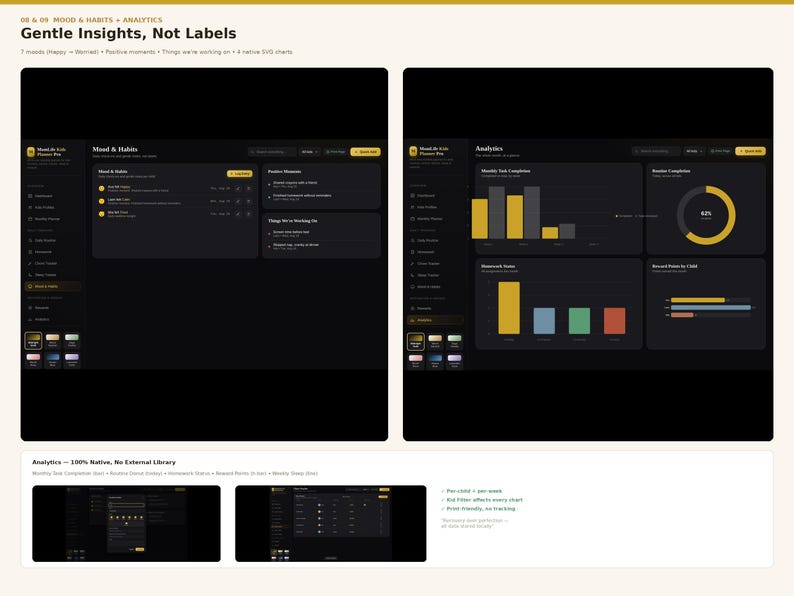Open Dashboard label in Analytics screenshot sidebar
Viewport: 794px width, 596px height.
426,195
